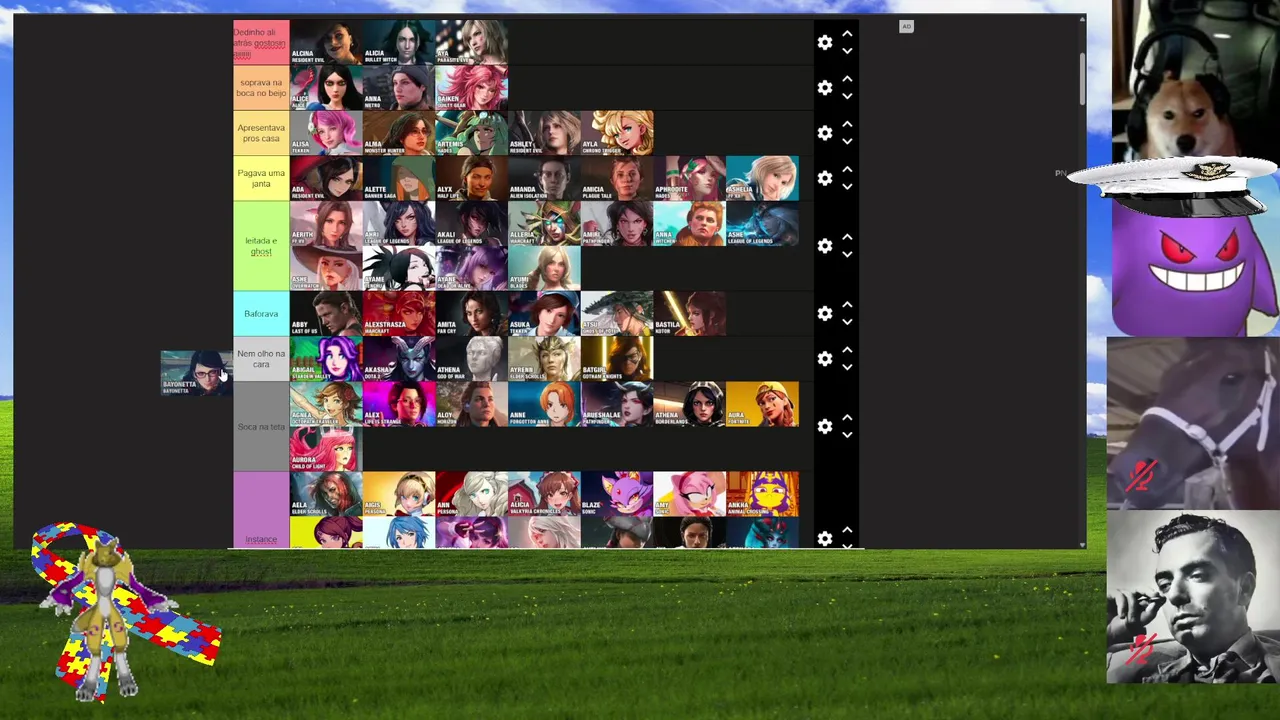Viewport: 1280px width, 720px height.
Task: Select the Baiken Guilty Gear card
Action: point(472,88)
